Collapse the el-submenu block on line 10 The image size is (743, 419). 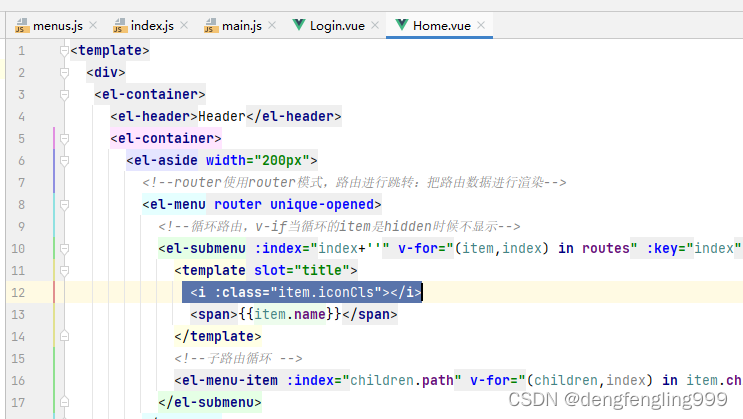point(64,249)
